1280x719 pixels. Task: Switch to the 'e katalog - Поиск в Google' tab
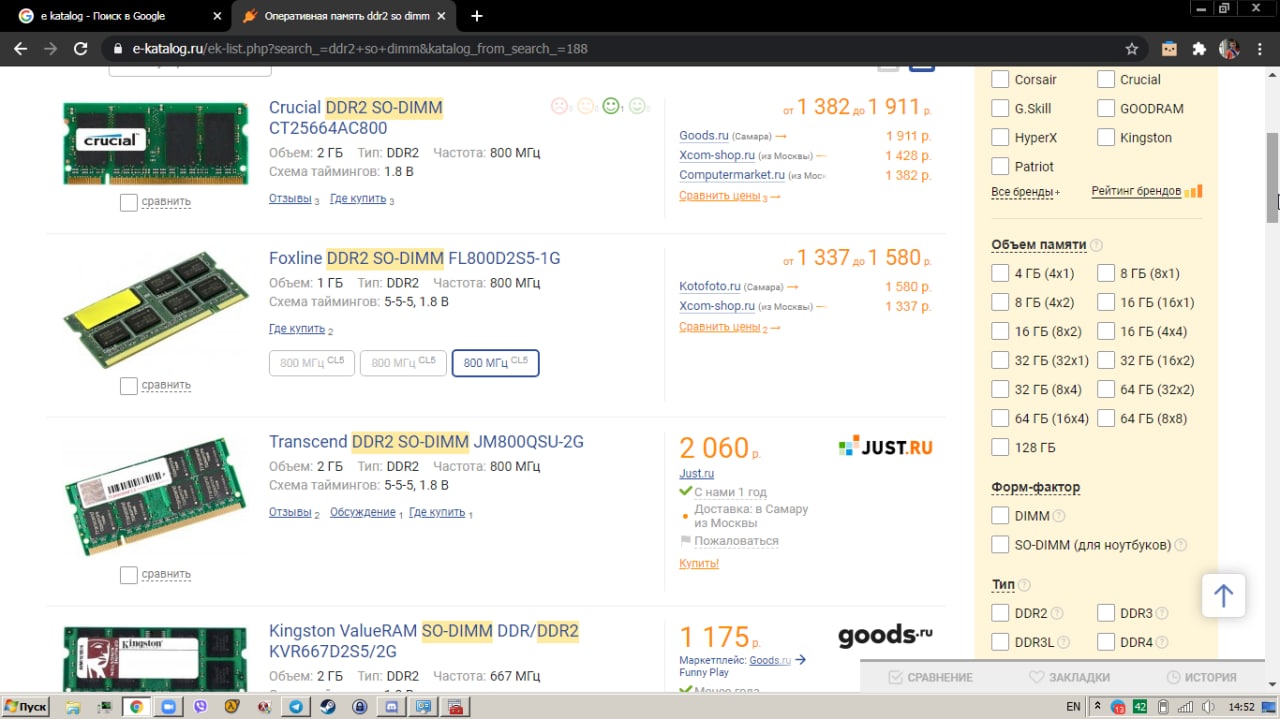pyautogui.click(x=120, y=16)
